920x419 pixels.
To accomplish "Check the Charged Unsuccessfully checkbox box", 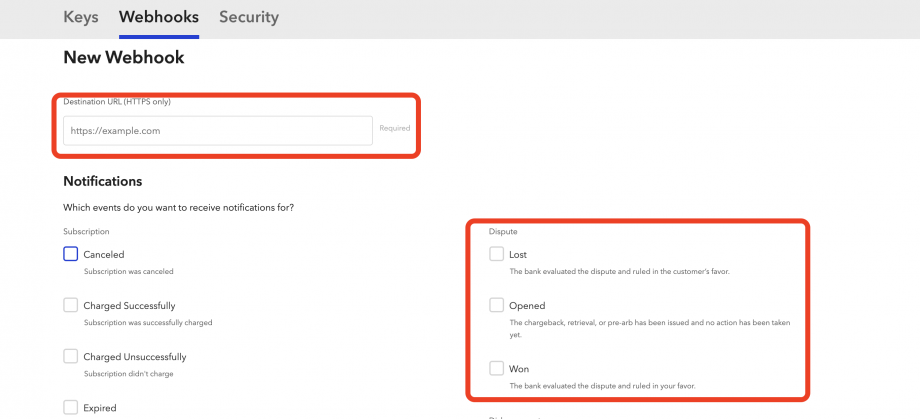I will [71, 356].
